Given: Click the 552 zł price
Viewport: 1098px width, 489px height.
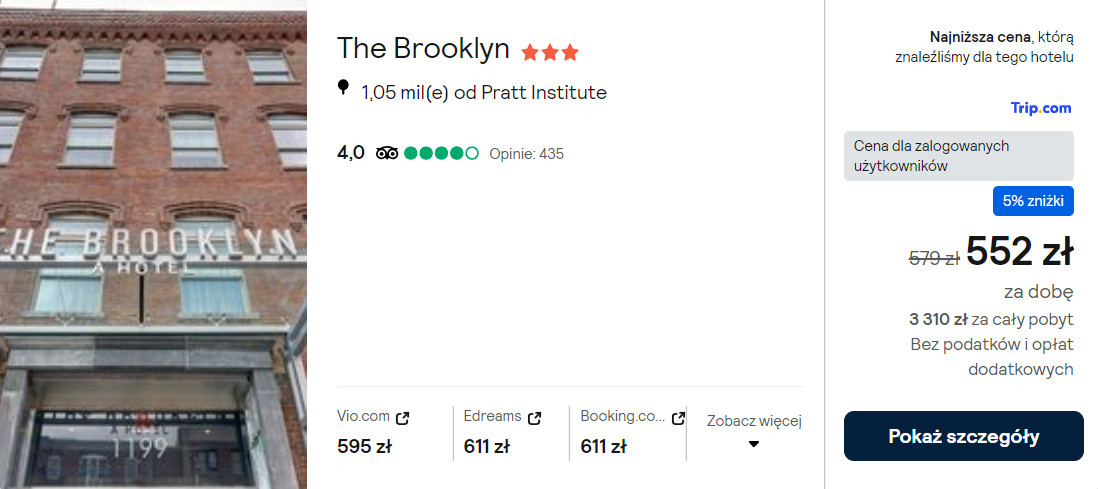Looking at the screenshot, I should [1019, 253].
